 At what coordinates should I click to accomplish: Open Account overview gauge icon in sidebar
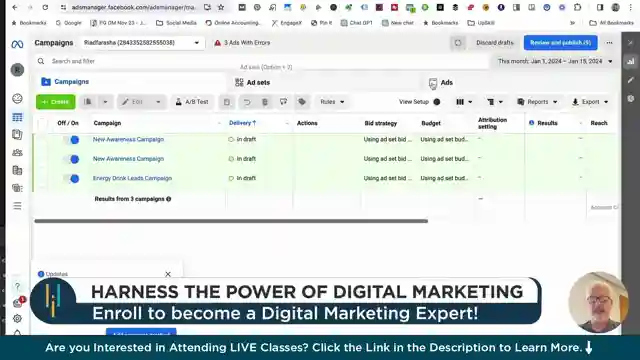[x=17, y=98]
